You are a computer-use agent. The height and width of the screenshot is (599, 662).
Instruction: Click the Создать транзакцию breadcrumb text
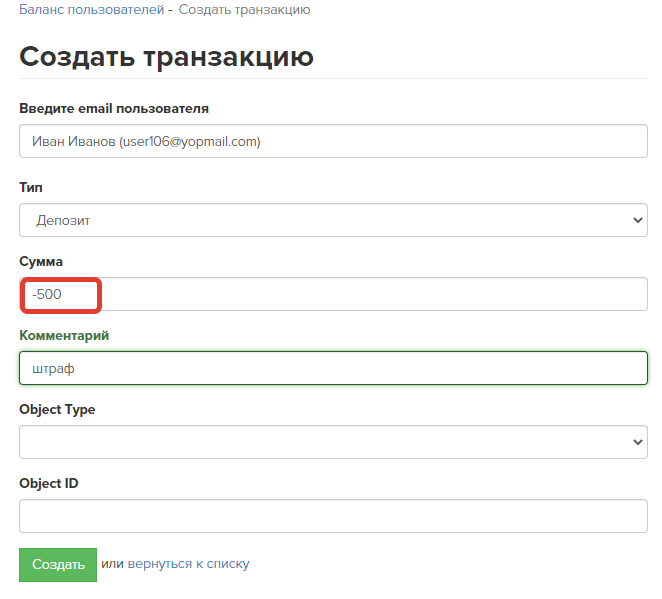tap(244, 9)
